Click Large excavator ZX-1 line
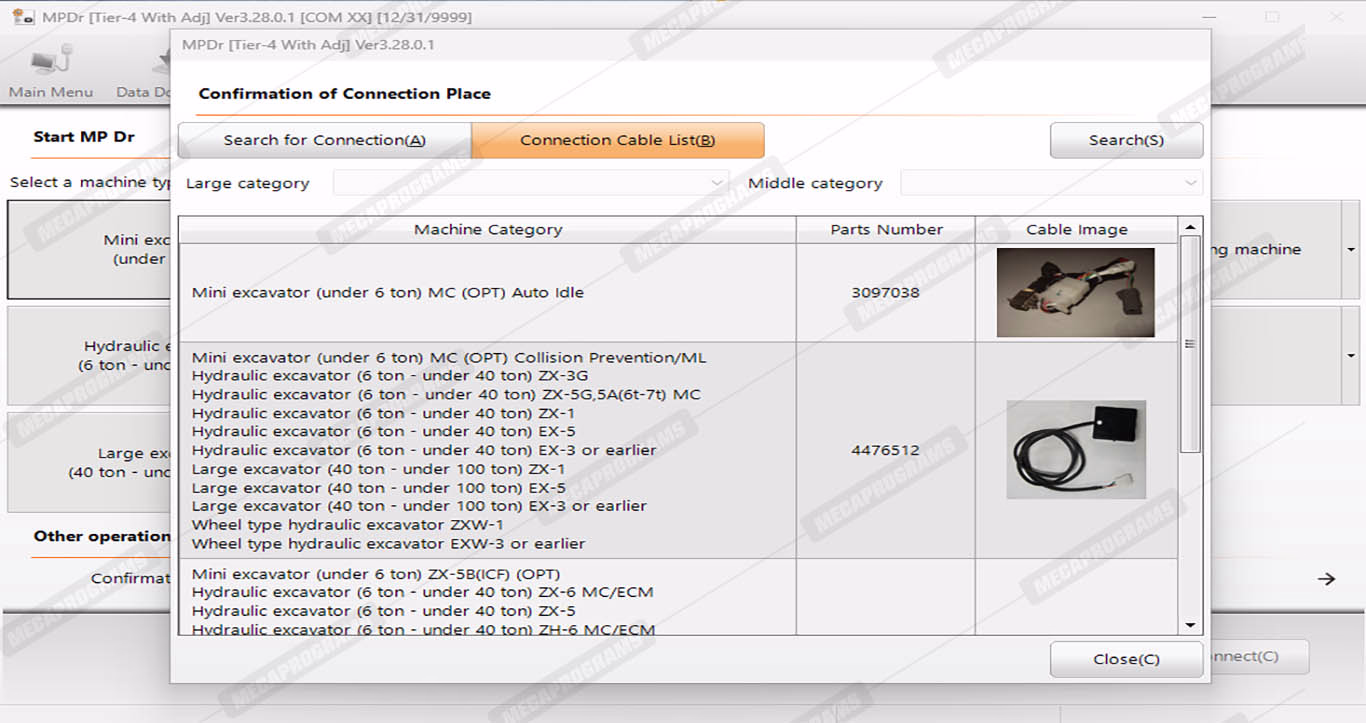Viewport: 1366px width, 723px height. click(x=378, y=469)
